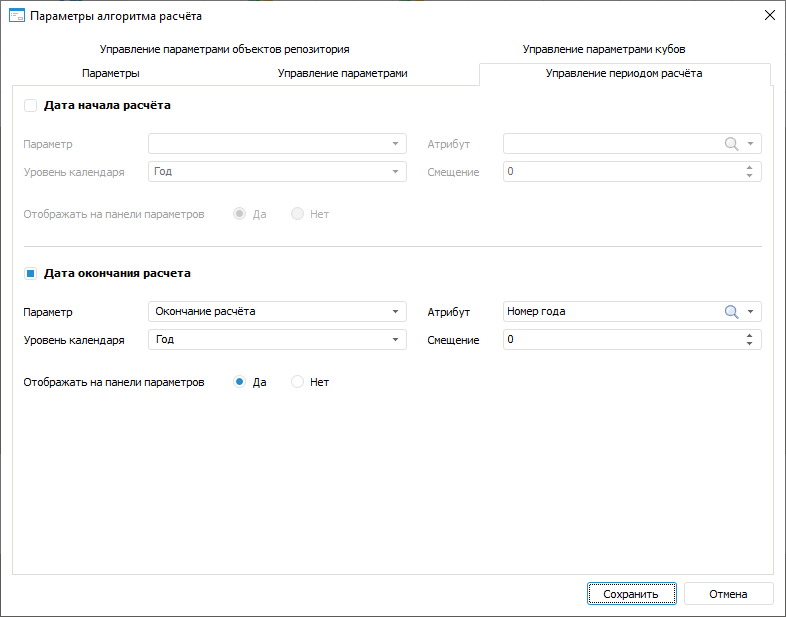Switch to the Параметры tab

[x=110, y=74]
